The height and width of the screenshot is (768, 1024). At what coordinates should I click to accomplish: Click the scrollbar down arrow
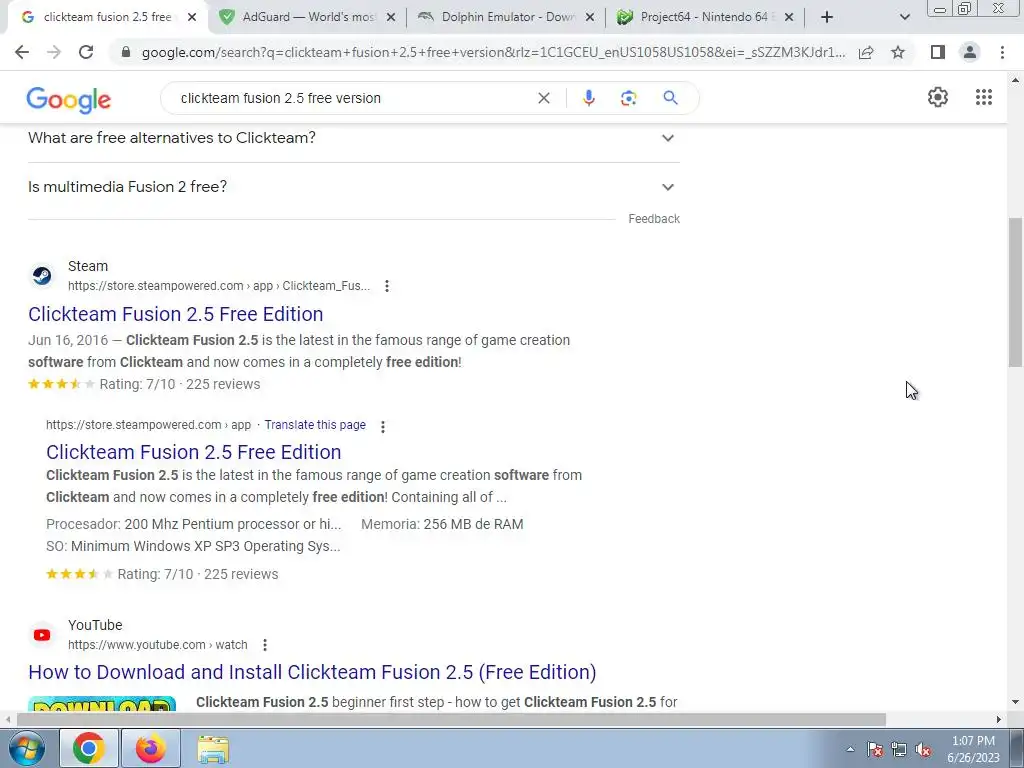tap(1015, 703)
